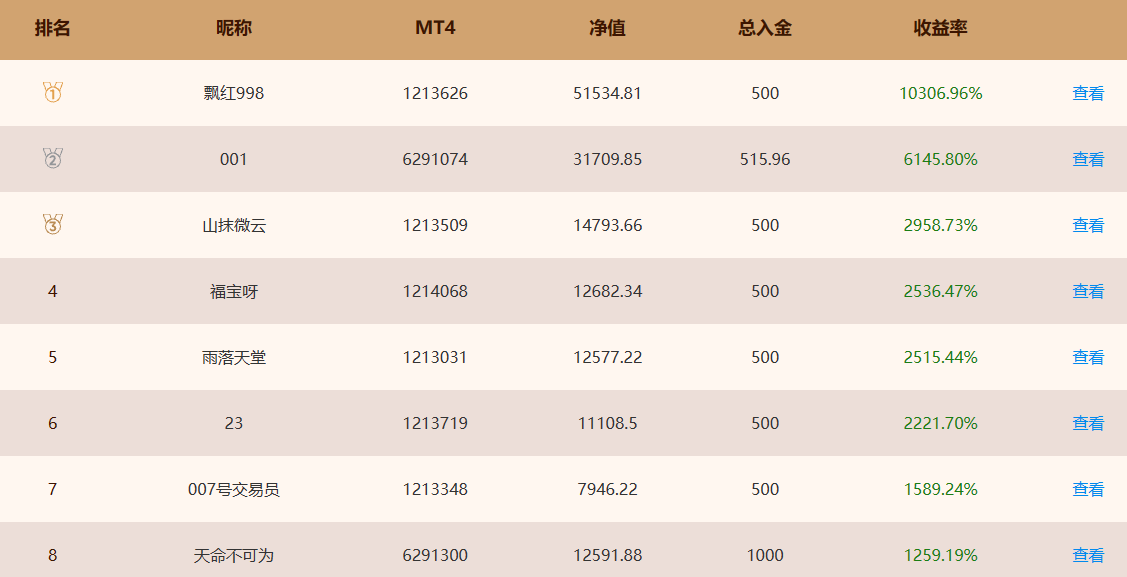Open 查看 for 天命不可为
The image size is (1127, 577).
pyautogui.click(x=1087, y=555)
